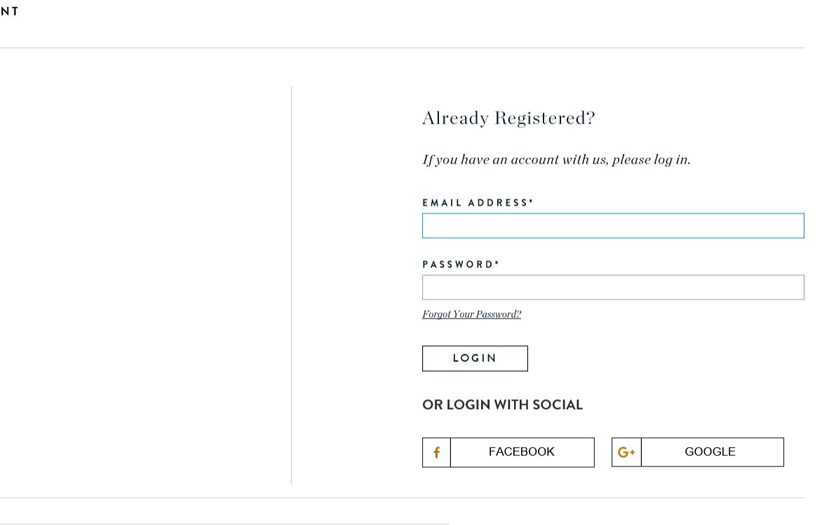Focus the Email Address input field
The width and height of the screenshot is (825, 525).
click(612, 226)
